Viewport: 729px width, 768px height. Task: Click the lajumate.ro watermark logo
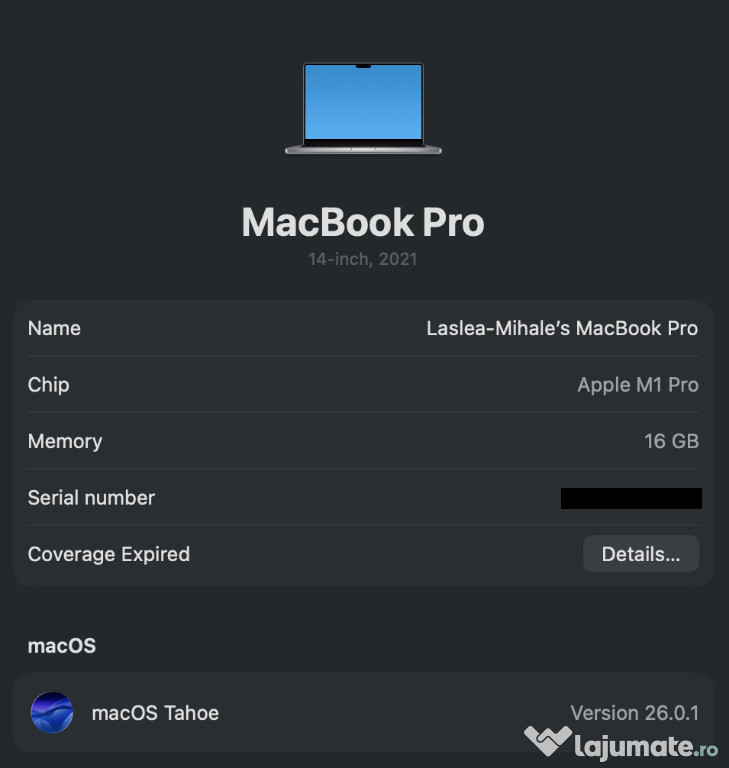pyautogui.click(x=548, y=741)
